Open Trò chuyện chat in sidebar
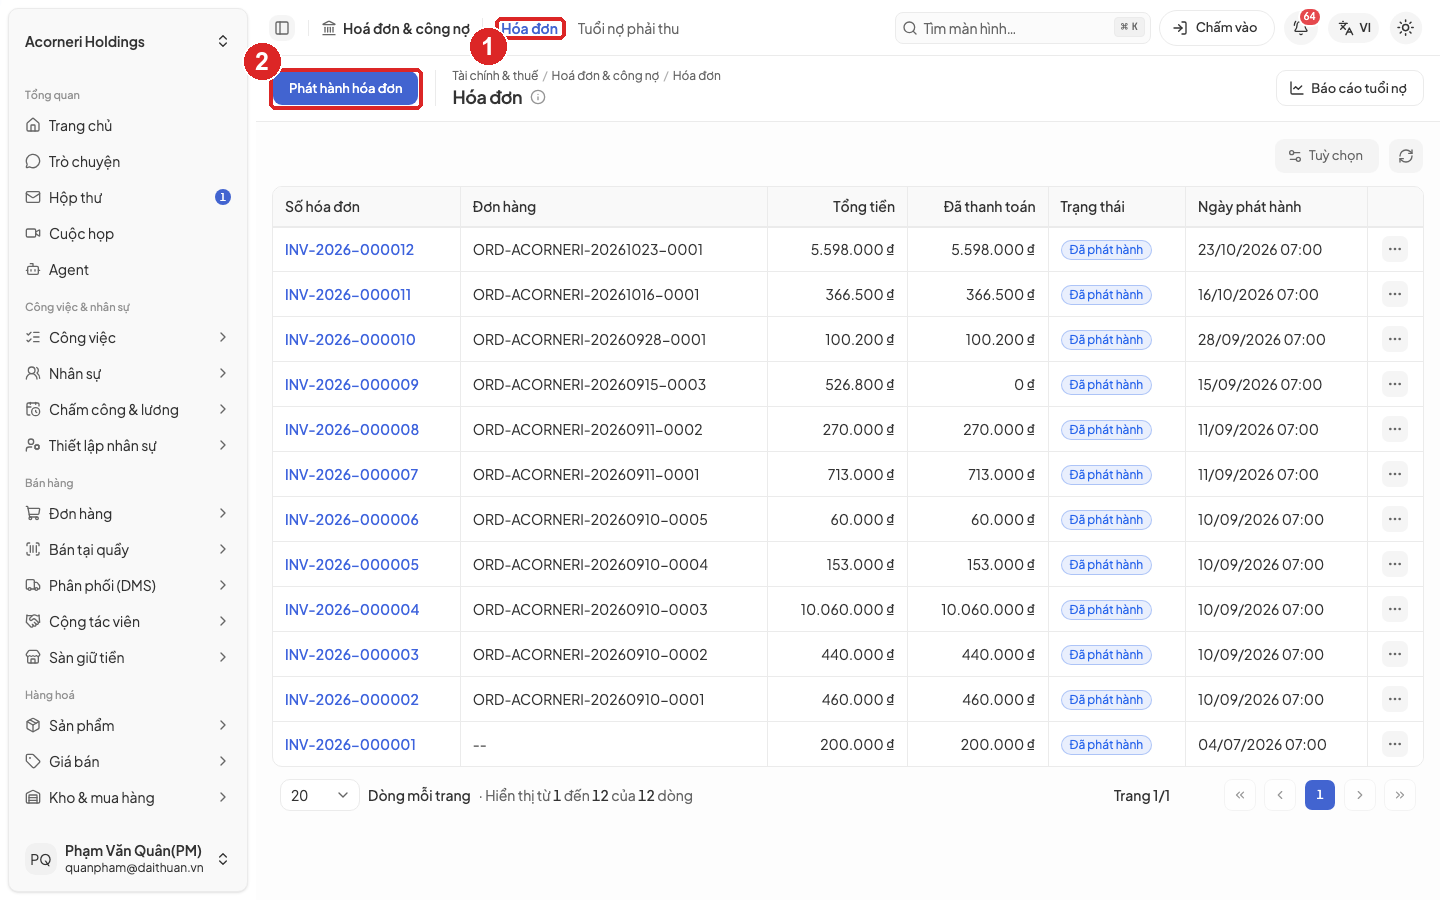The height and width of the screenshot is (900, 1440). 128,162
